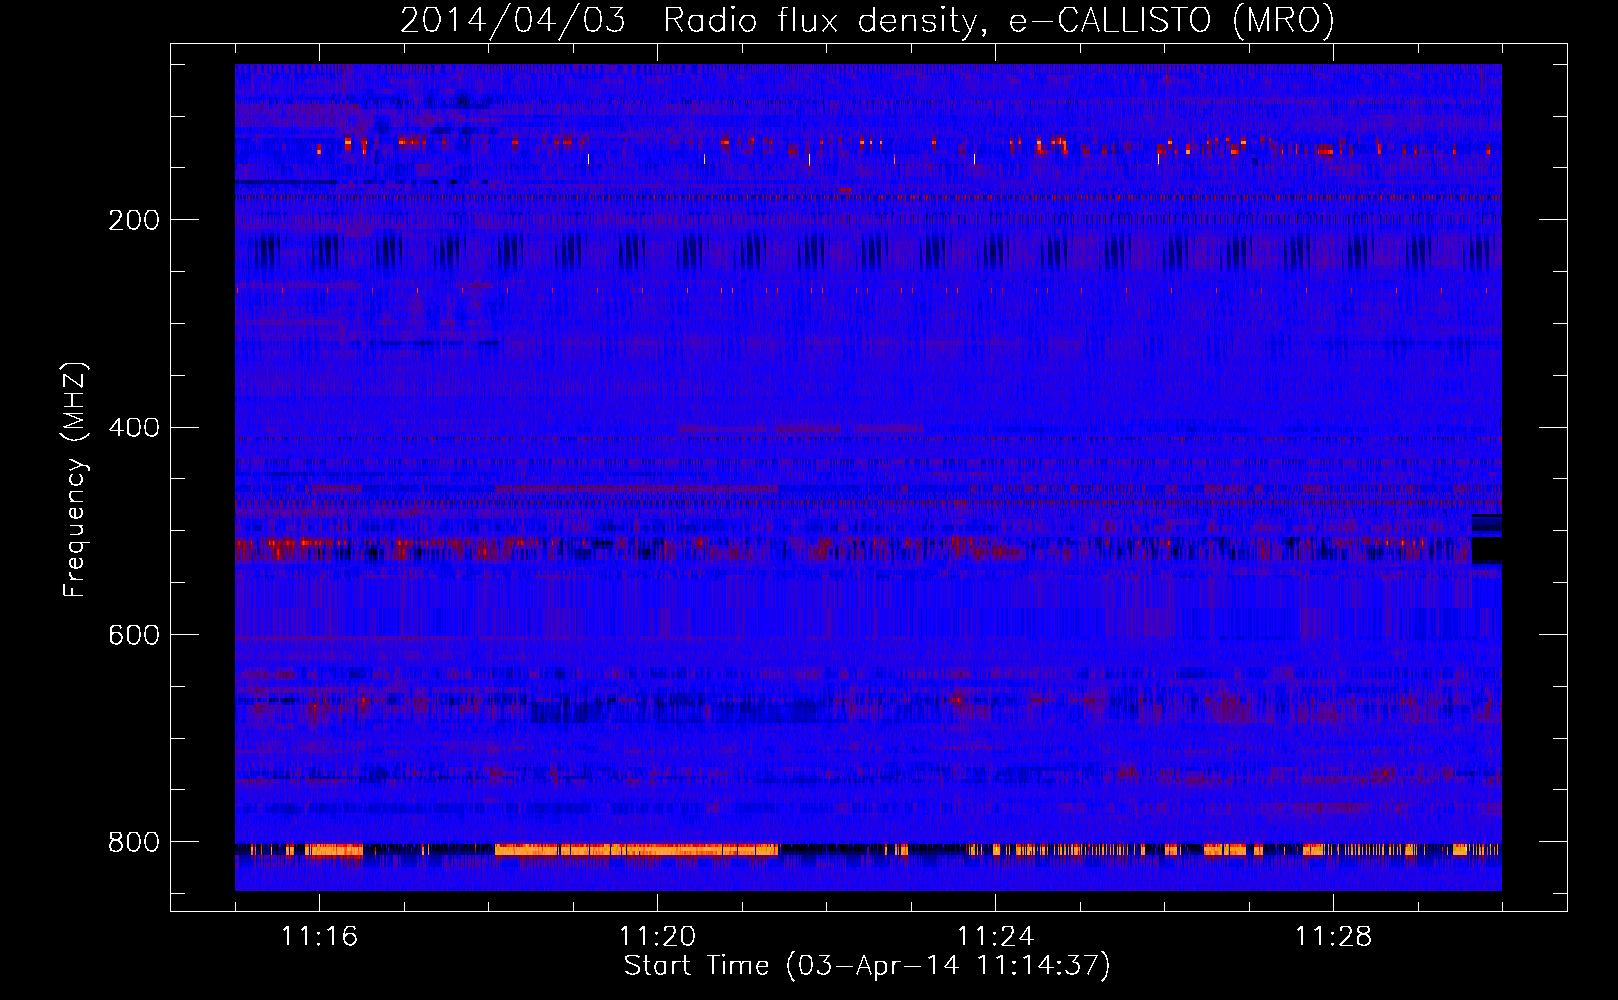Click the 11:20 time tick label
The image size is (1618, 1000).
coord(657,937)
